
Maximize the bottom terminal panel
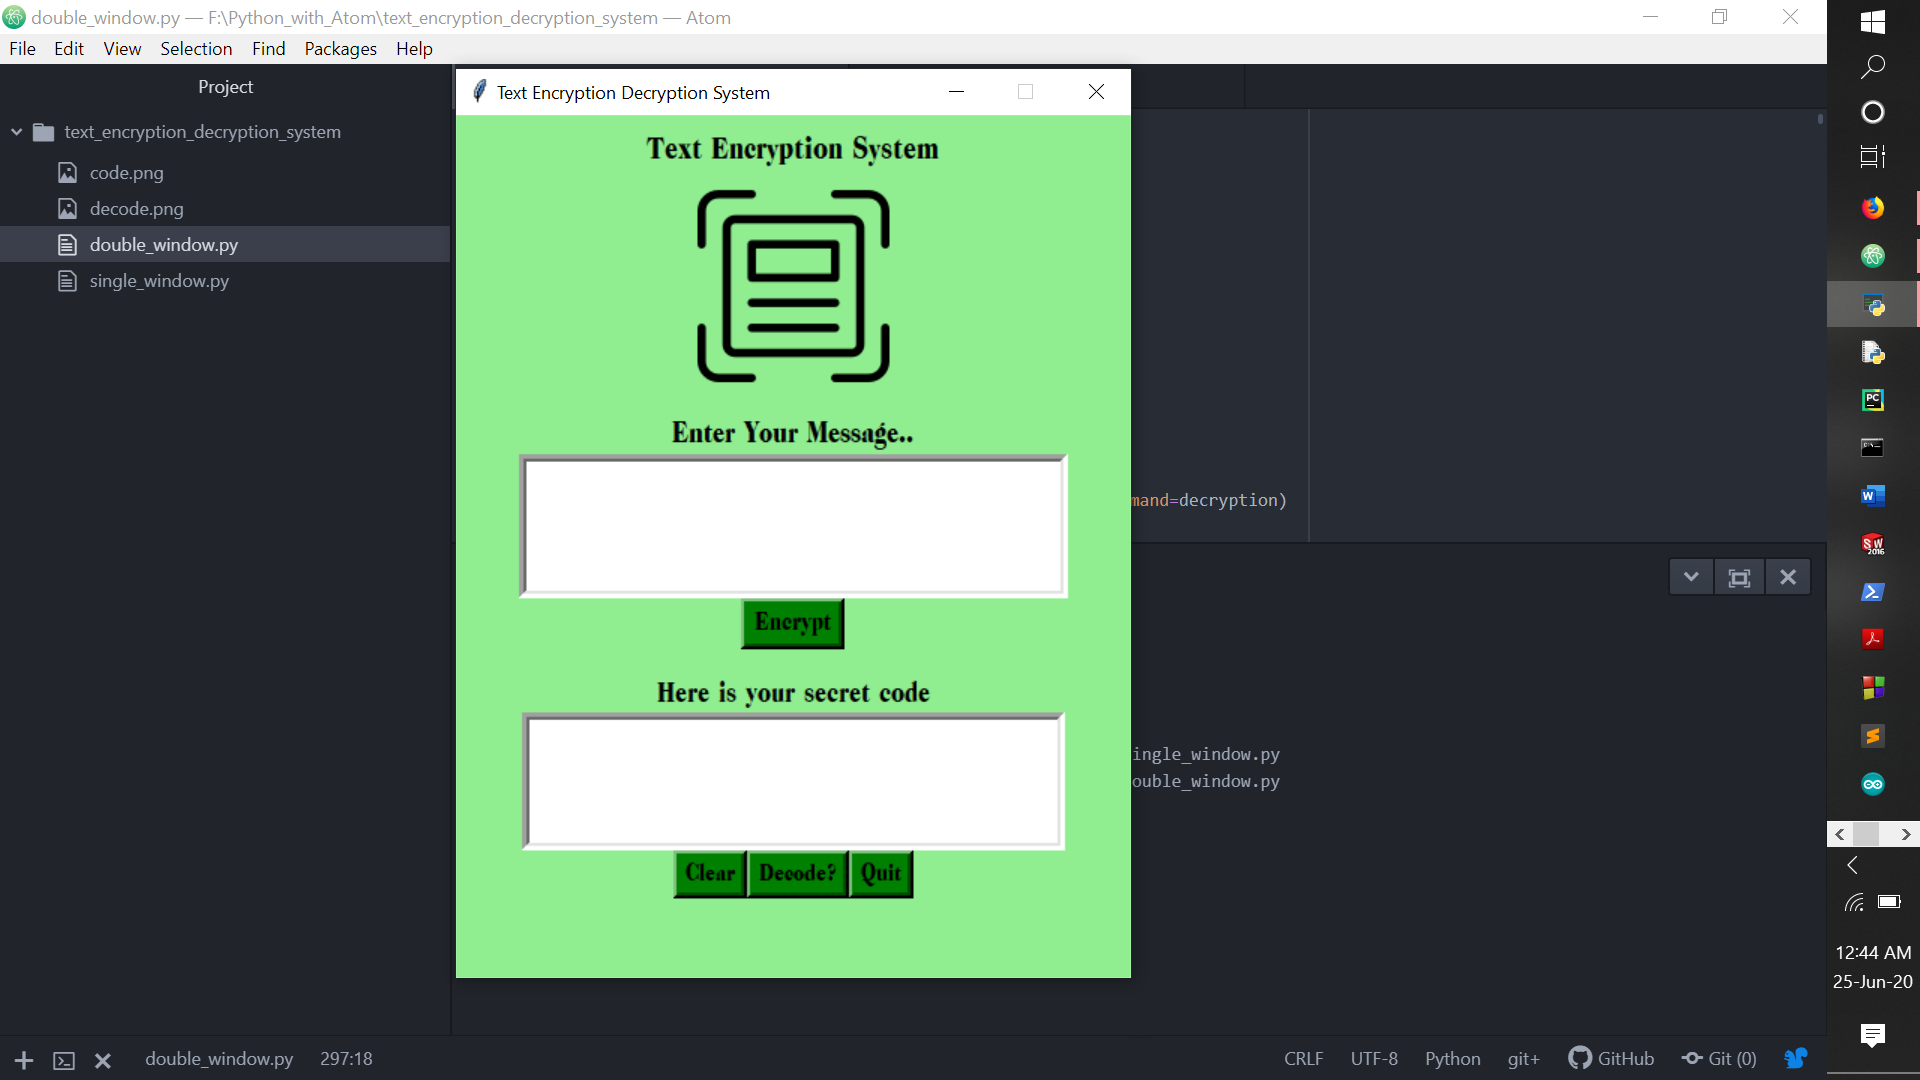pos(1739,577)
